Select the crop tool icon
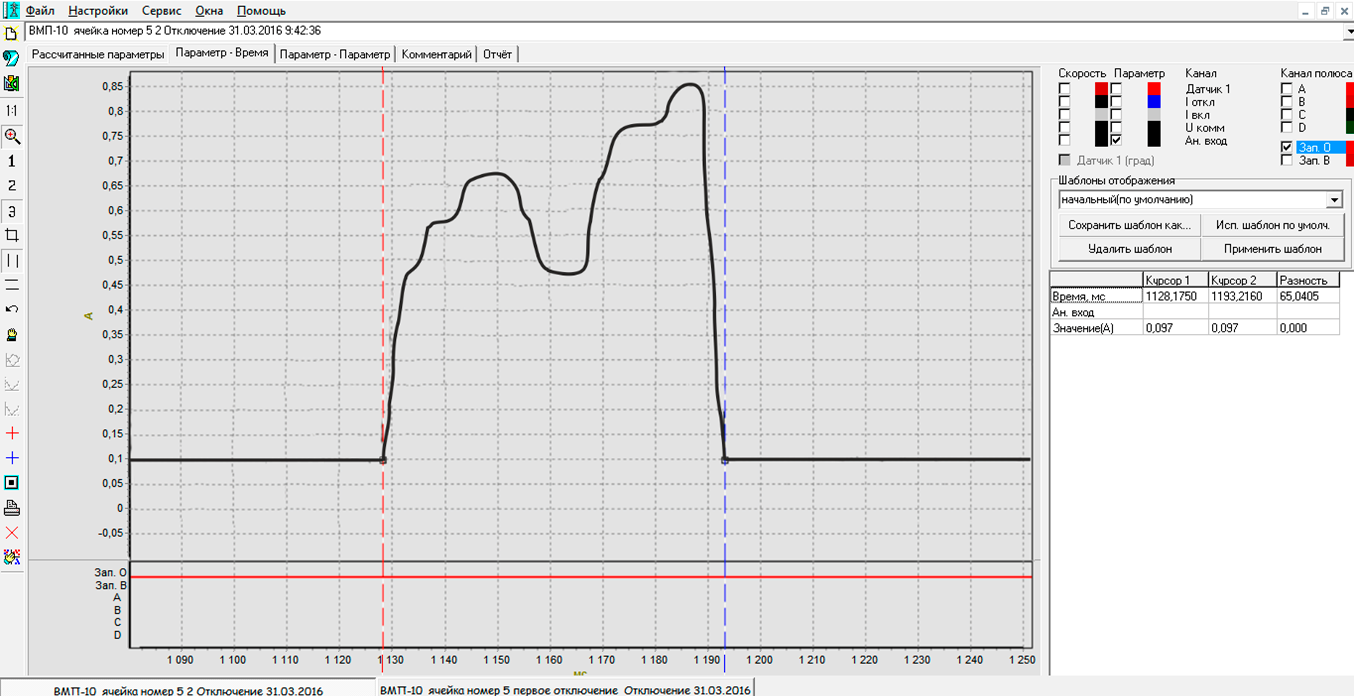Viewport: 1354px width, 696px height. [x=12, y=235]
